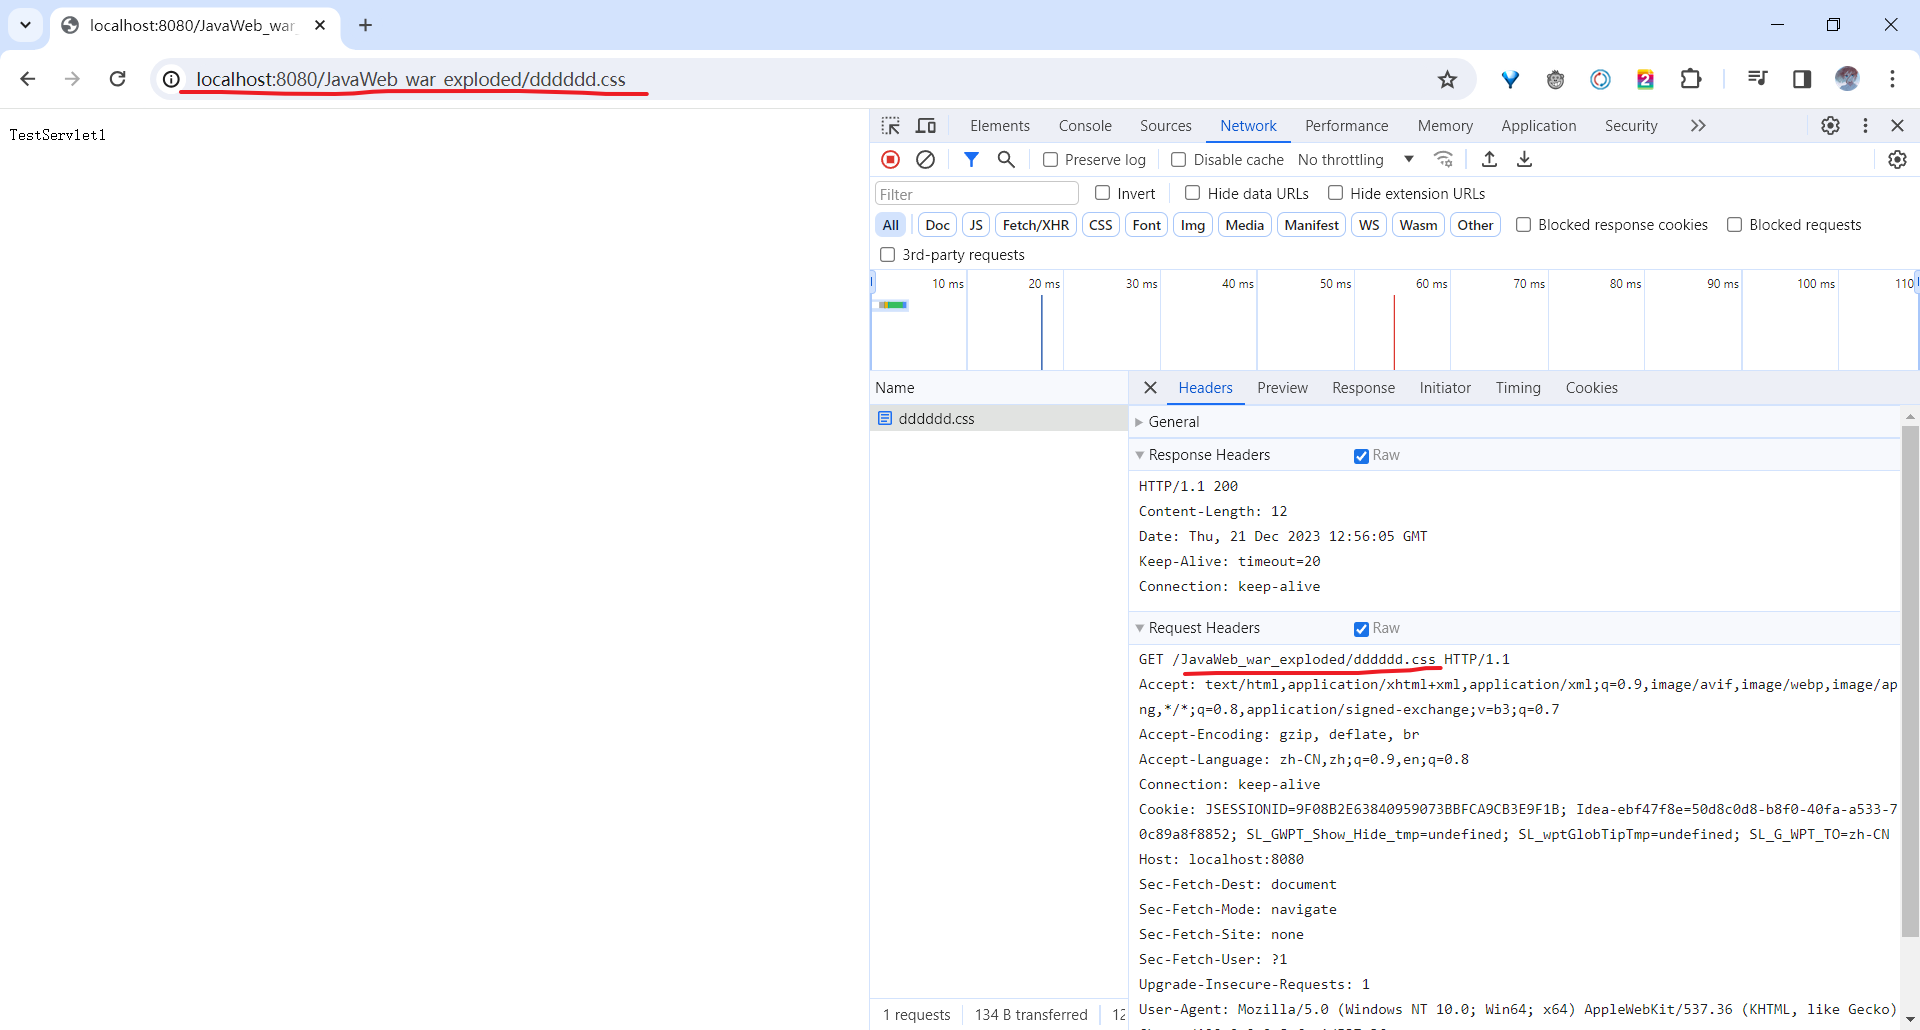Viewport: 1920px width, 1030px height.
Task: Reload the page
Action: coord(117,79)
